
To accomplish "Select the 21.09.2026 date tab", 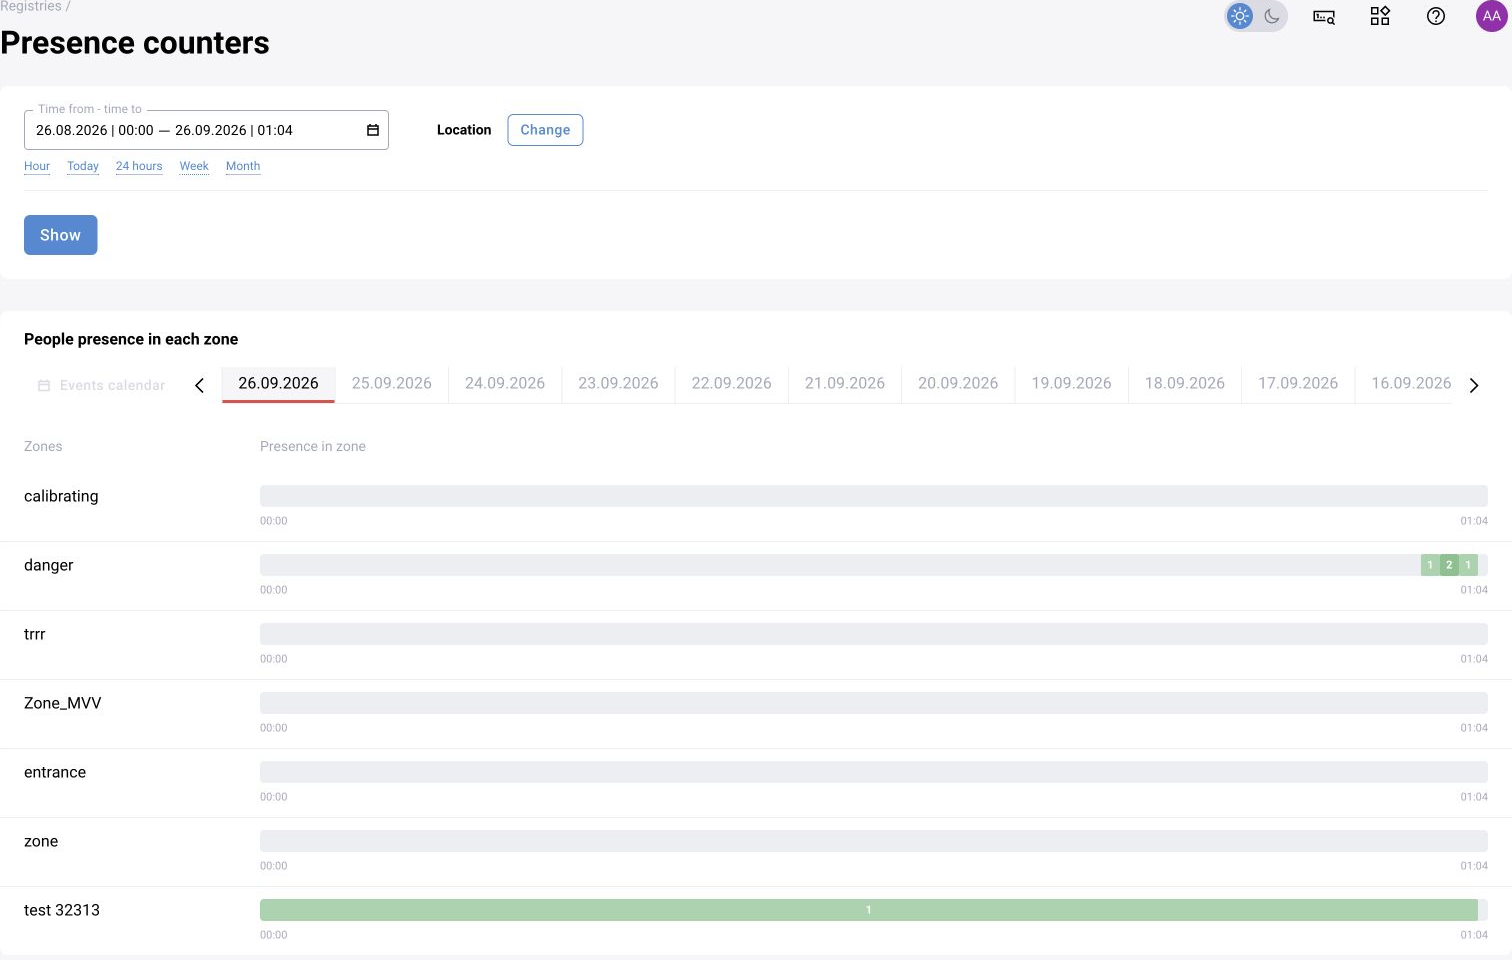I will 845,383.
